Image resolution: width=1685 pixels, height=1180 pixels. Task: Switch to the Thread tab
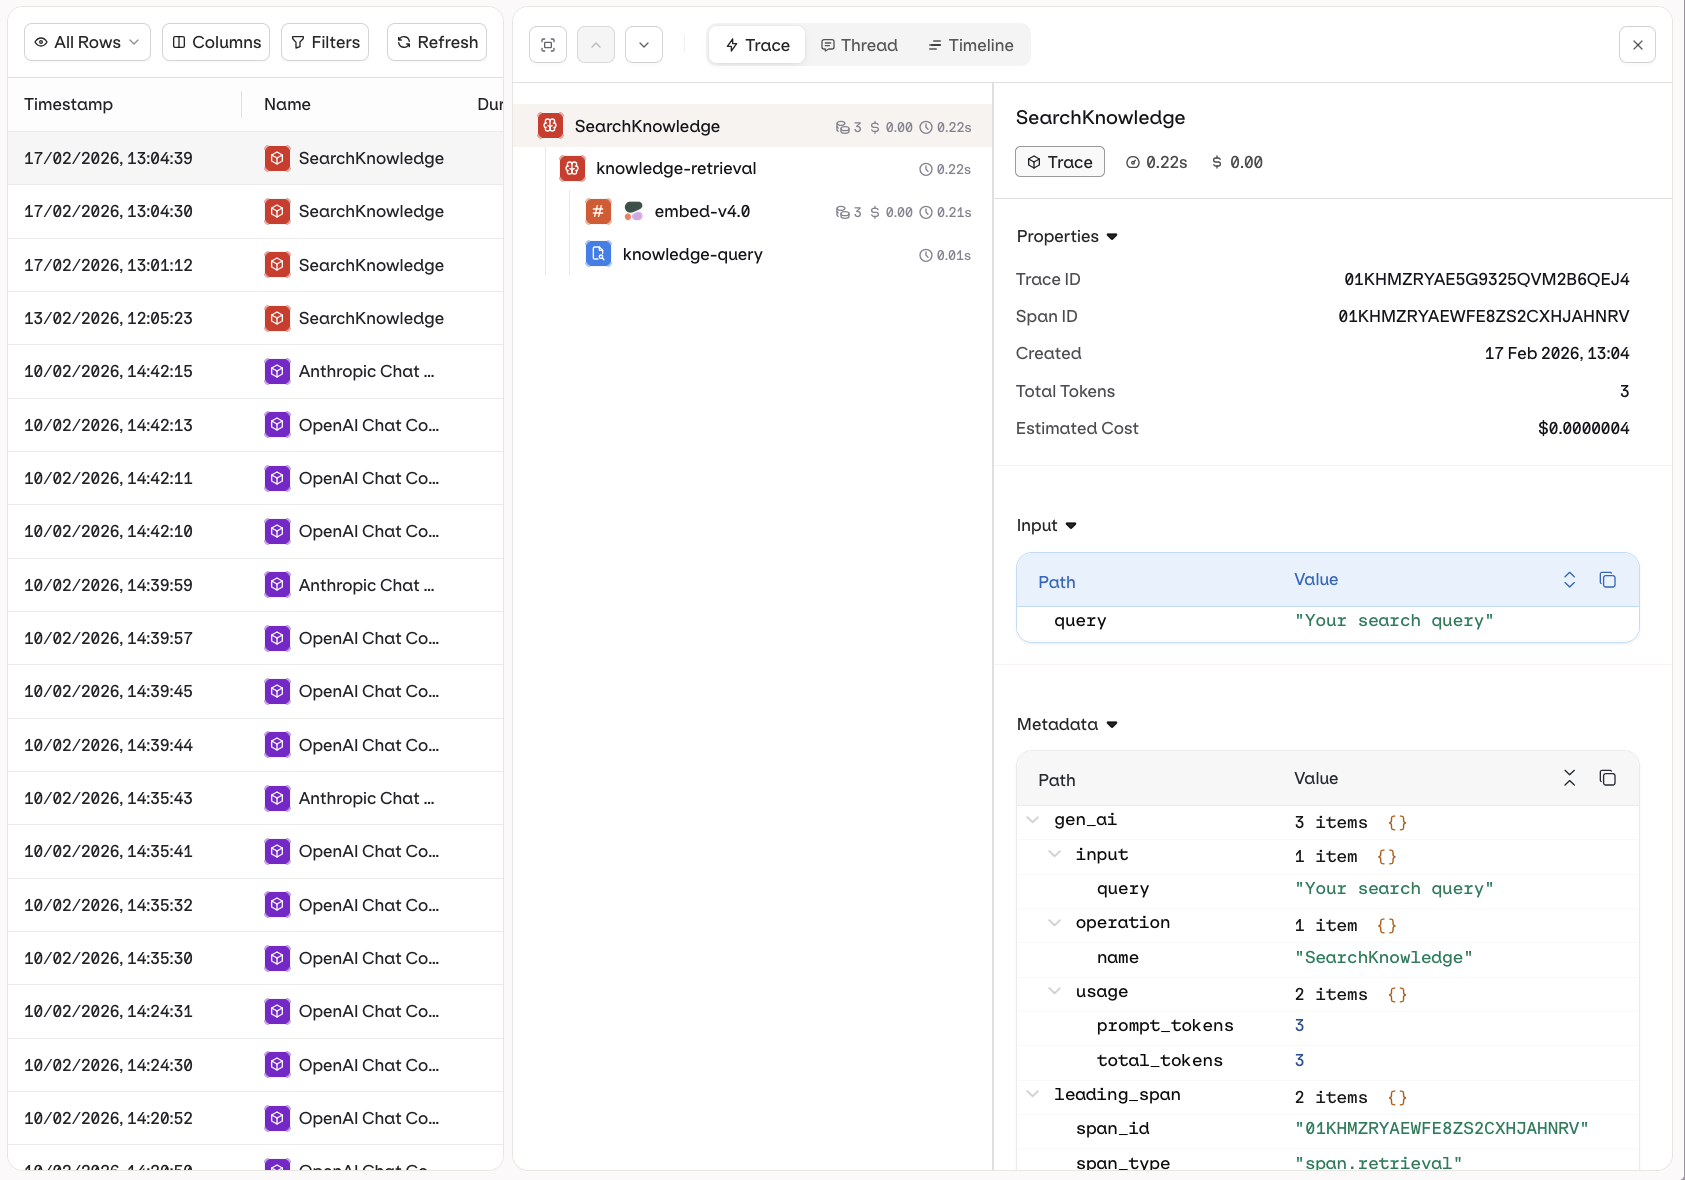tap(859, 45)
